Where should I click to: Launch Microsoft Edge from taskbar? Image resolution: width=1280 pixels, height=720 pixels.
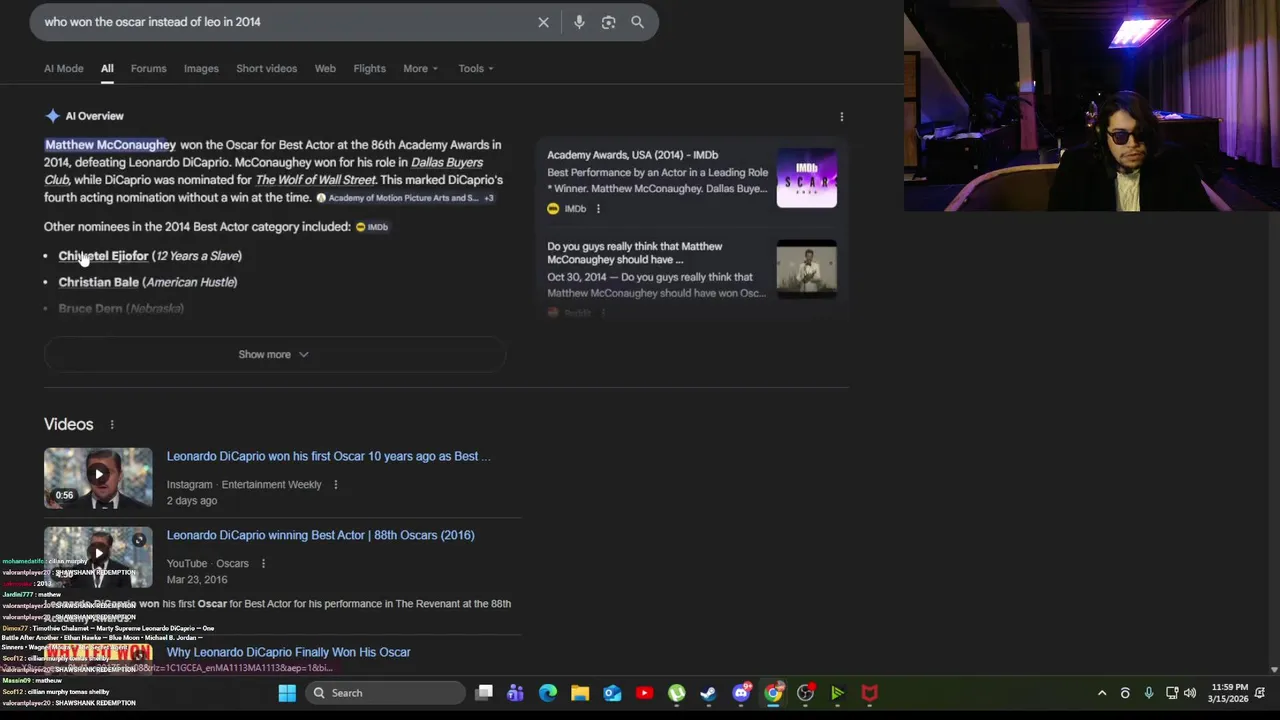coord(548,693)
